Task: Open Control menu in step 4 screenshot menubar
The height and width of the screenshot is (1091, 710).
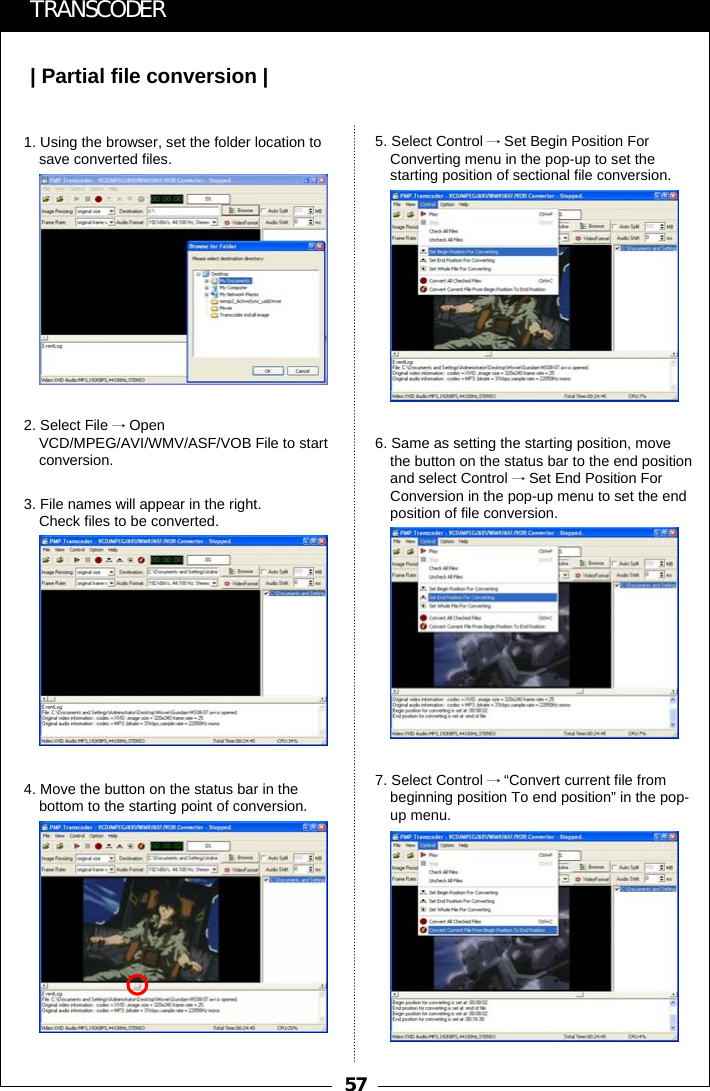Action: tap(77, 836)
